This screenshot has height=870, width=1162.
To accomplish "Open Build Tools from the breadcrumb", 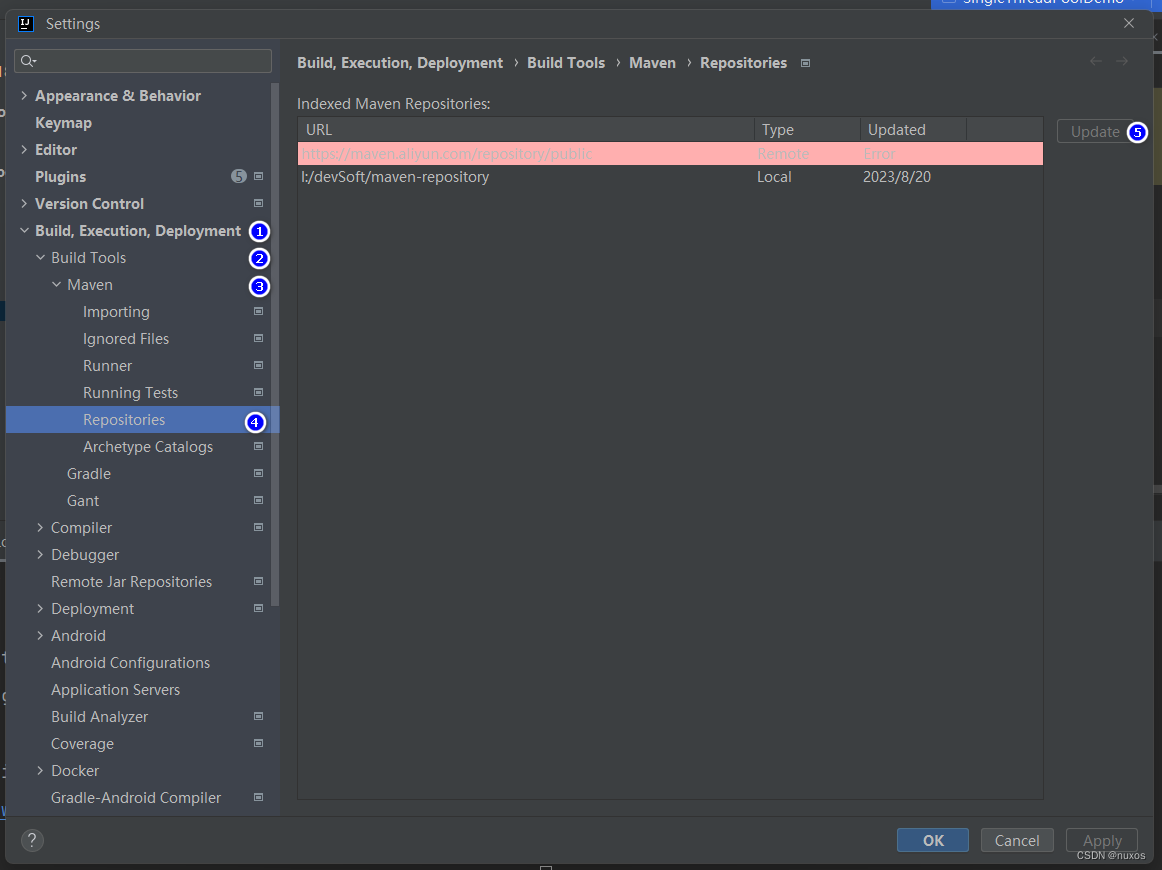I will coord(566,62).
